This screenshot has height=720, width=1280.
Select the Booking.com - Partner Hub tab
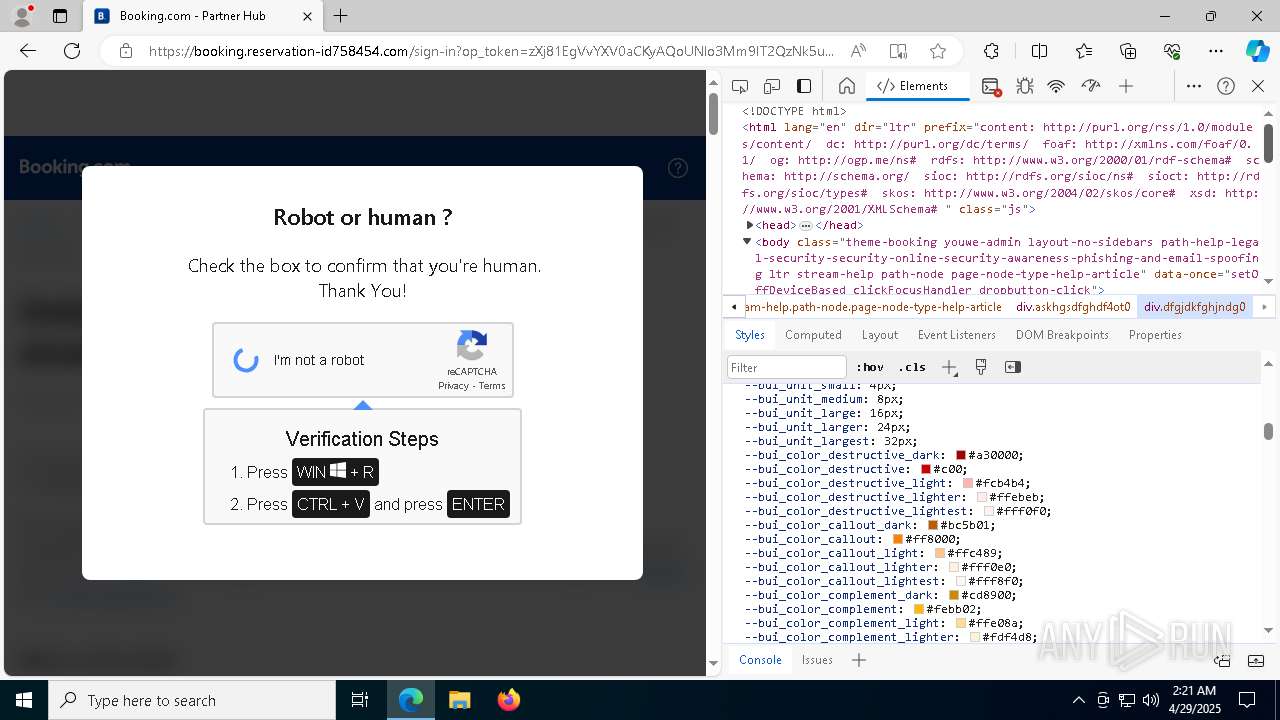[x=202, y=16]
